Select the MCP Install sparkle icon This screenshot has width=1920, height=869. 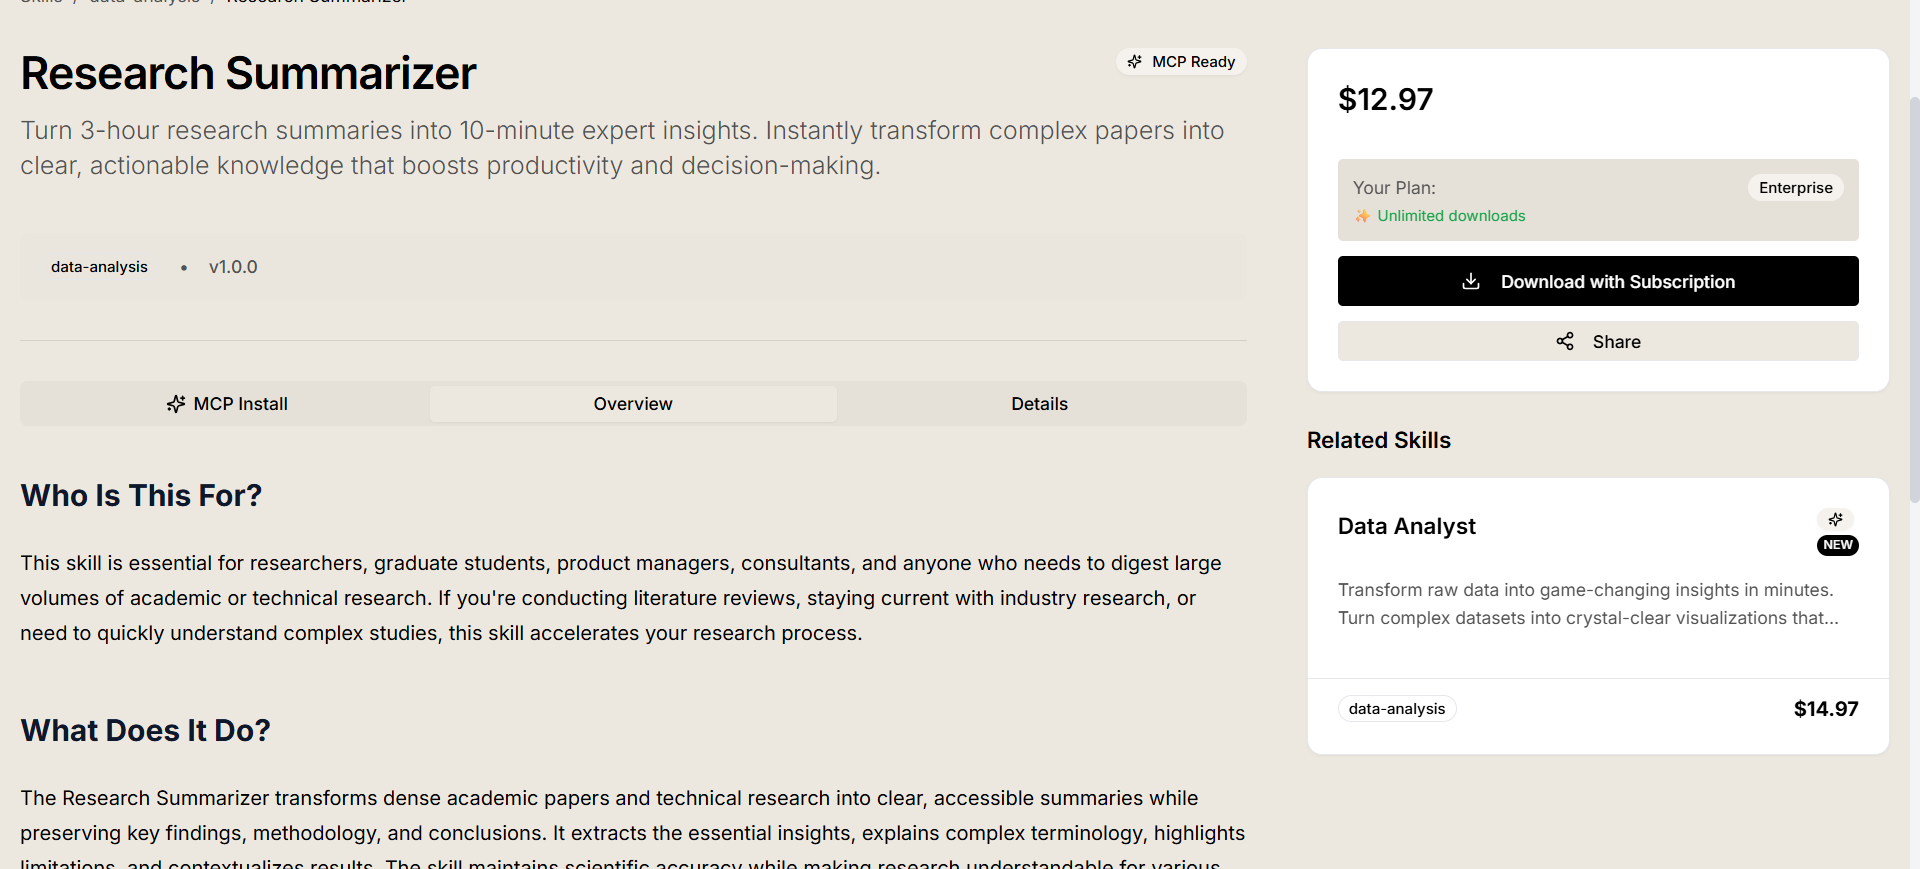coord(176,403)
